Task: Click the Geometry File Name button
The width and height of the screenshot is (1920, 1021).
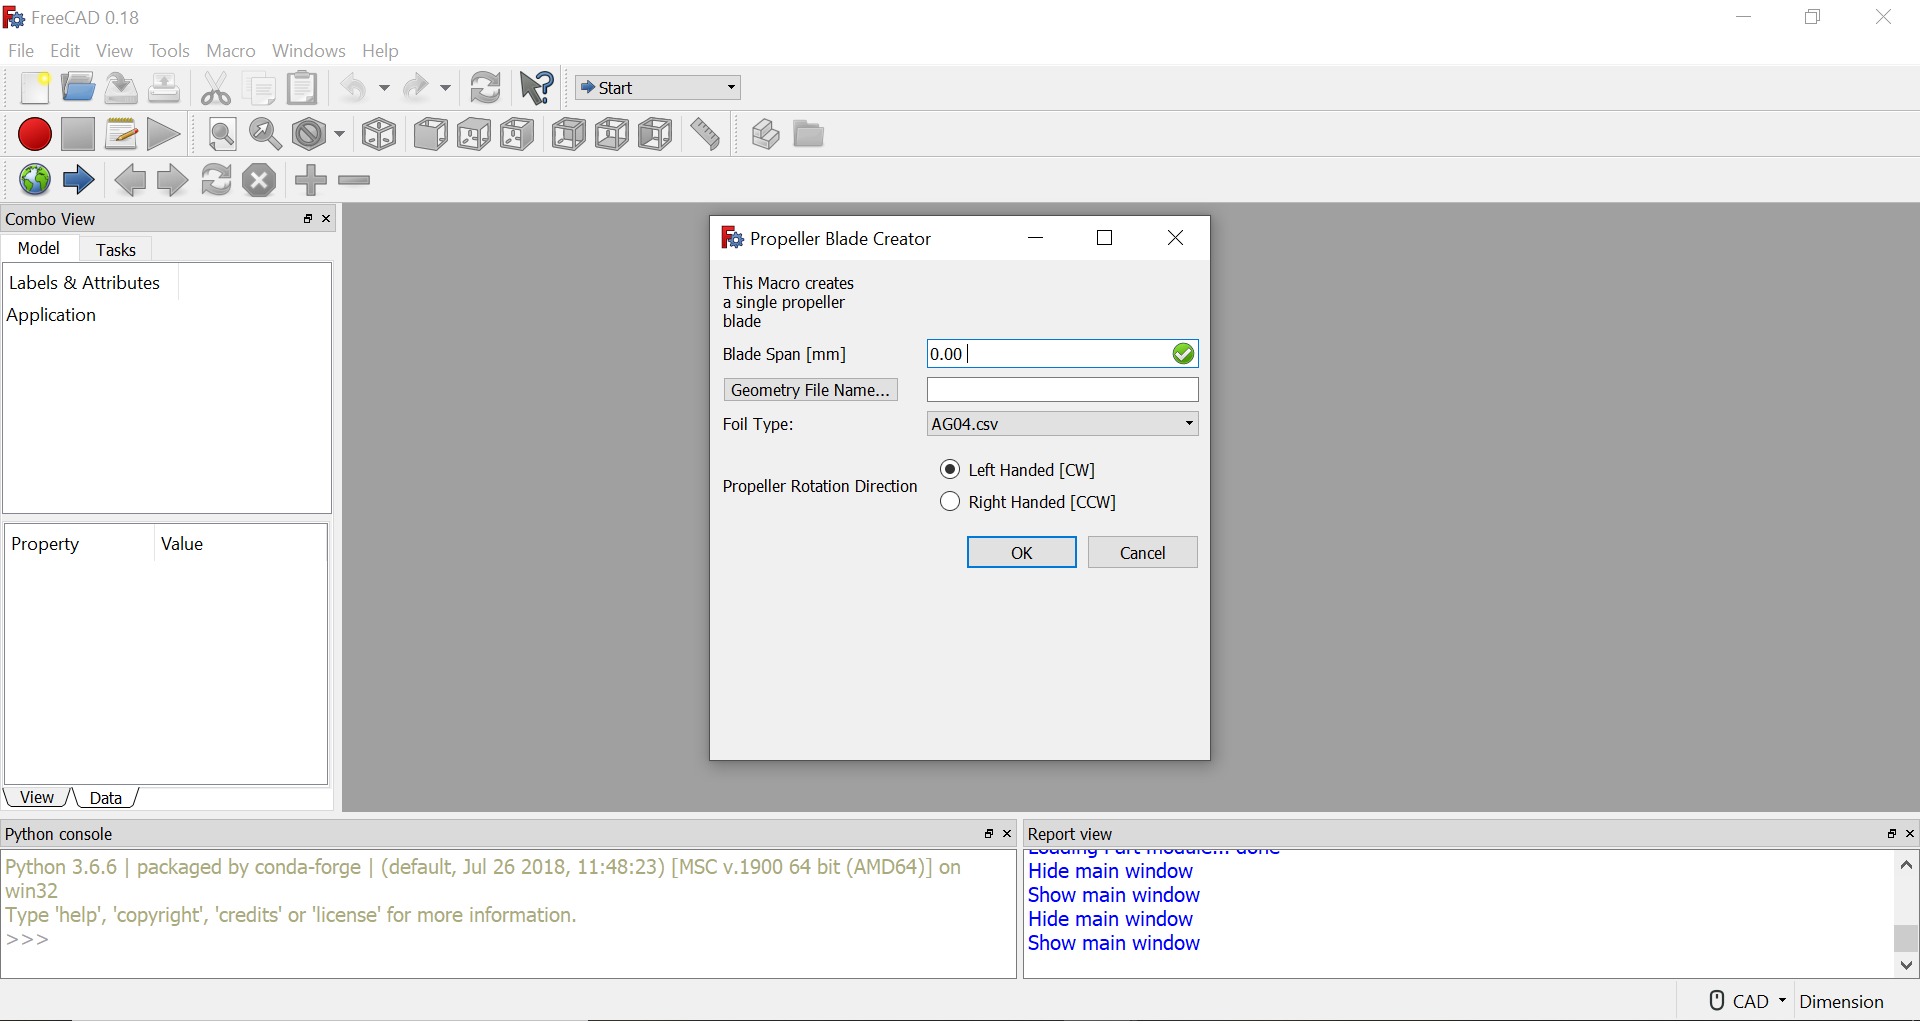Action: (810, 390)
